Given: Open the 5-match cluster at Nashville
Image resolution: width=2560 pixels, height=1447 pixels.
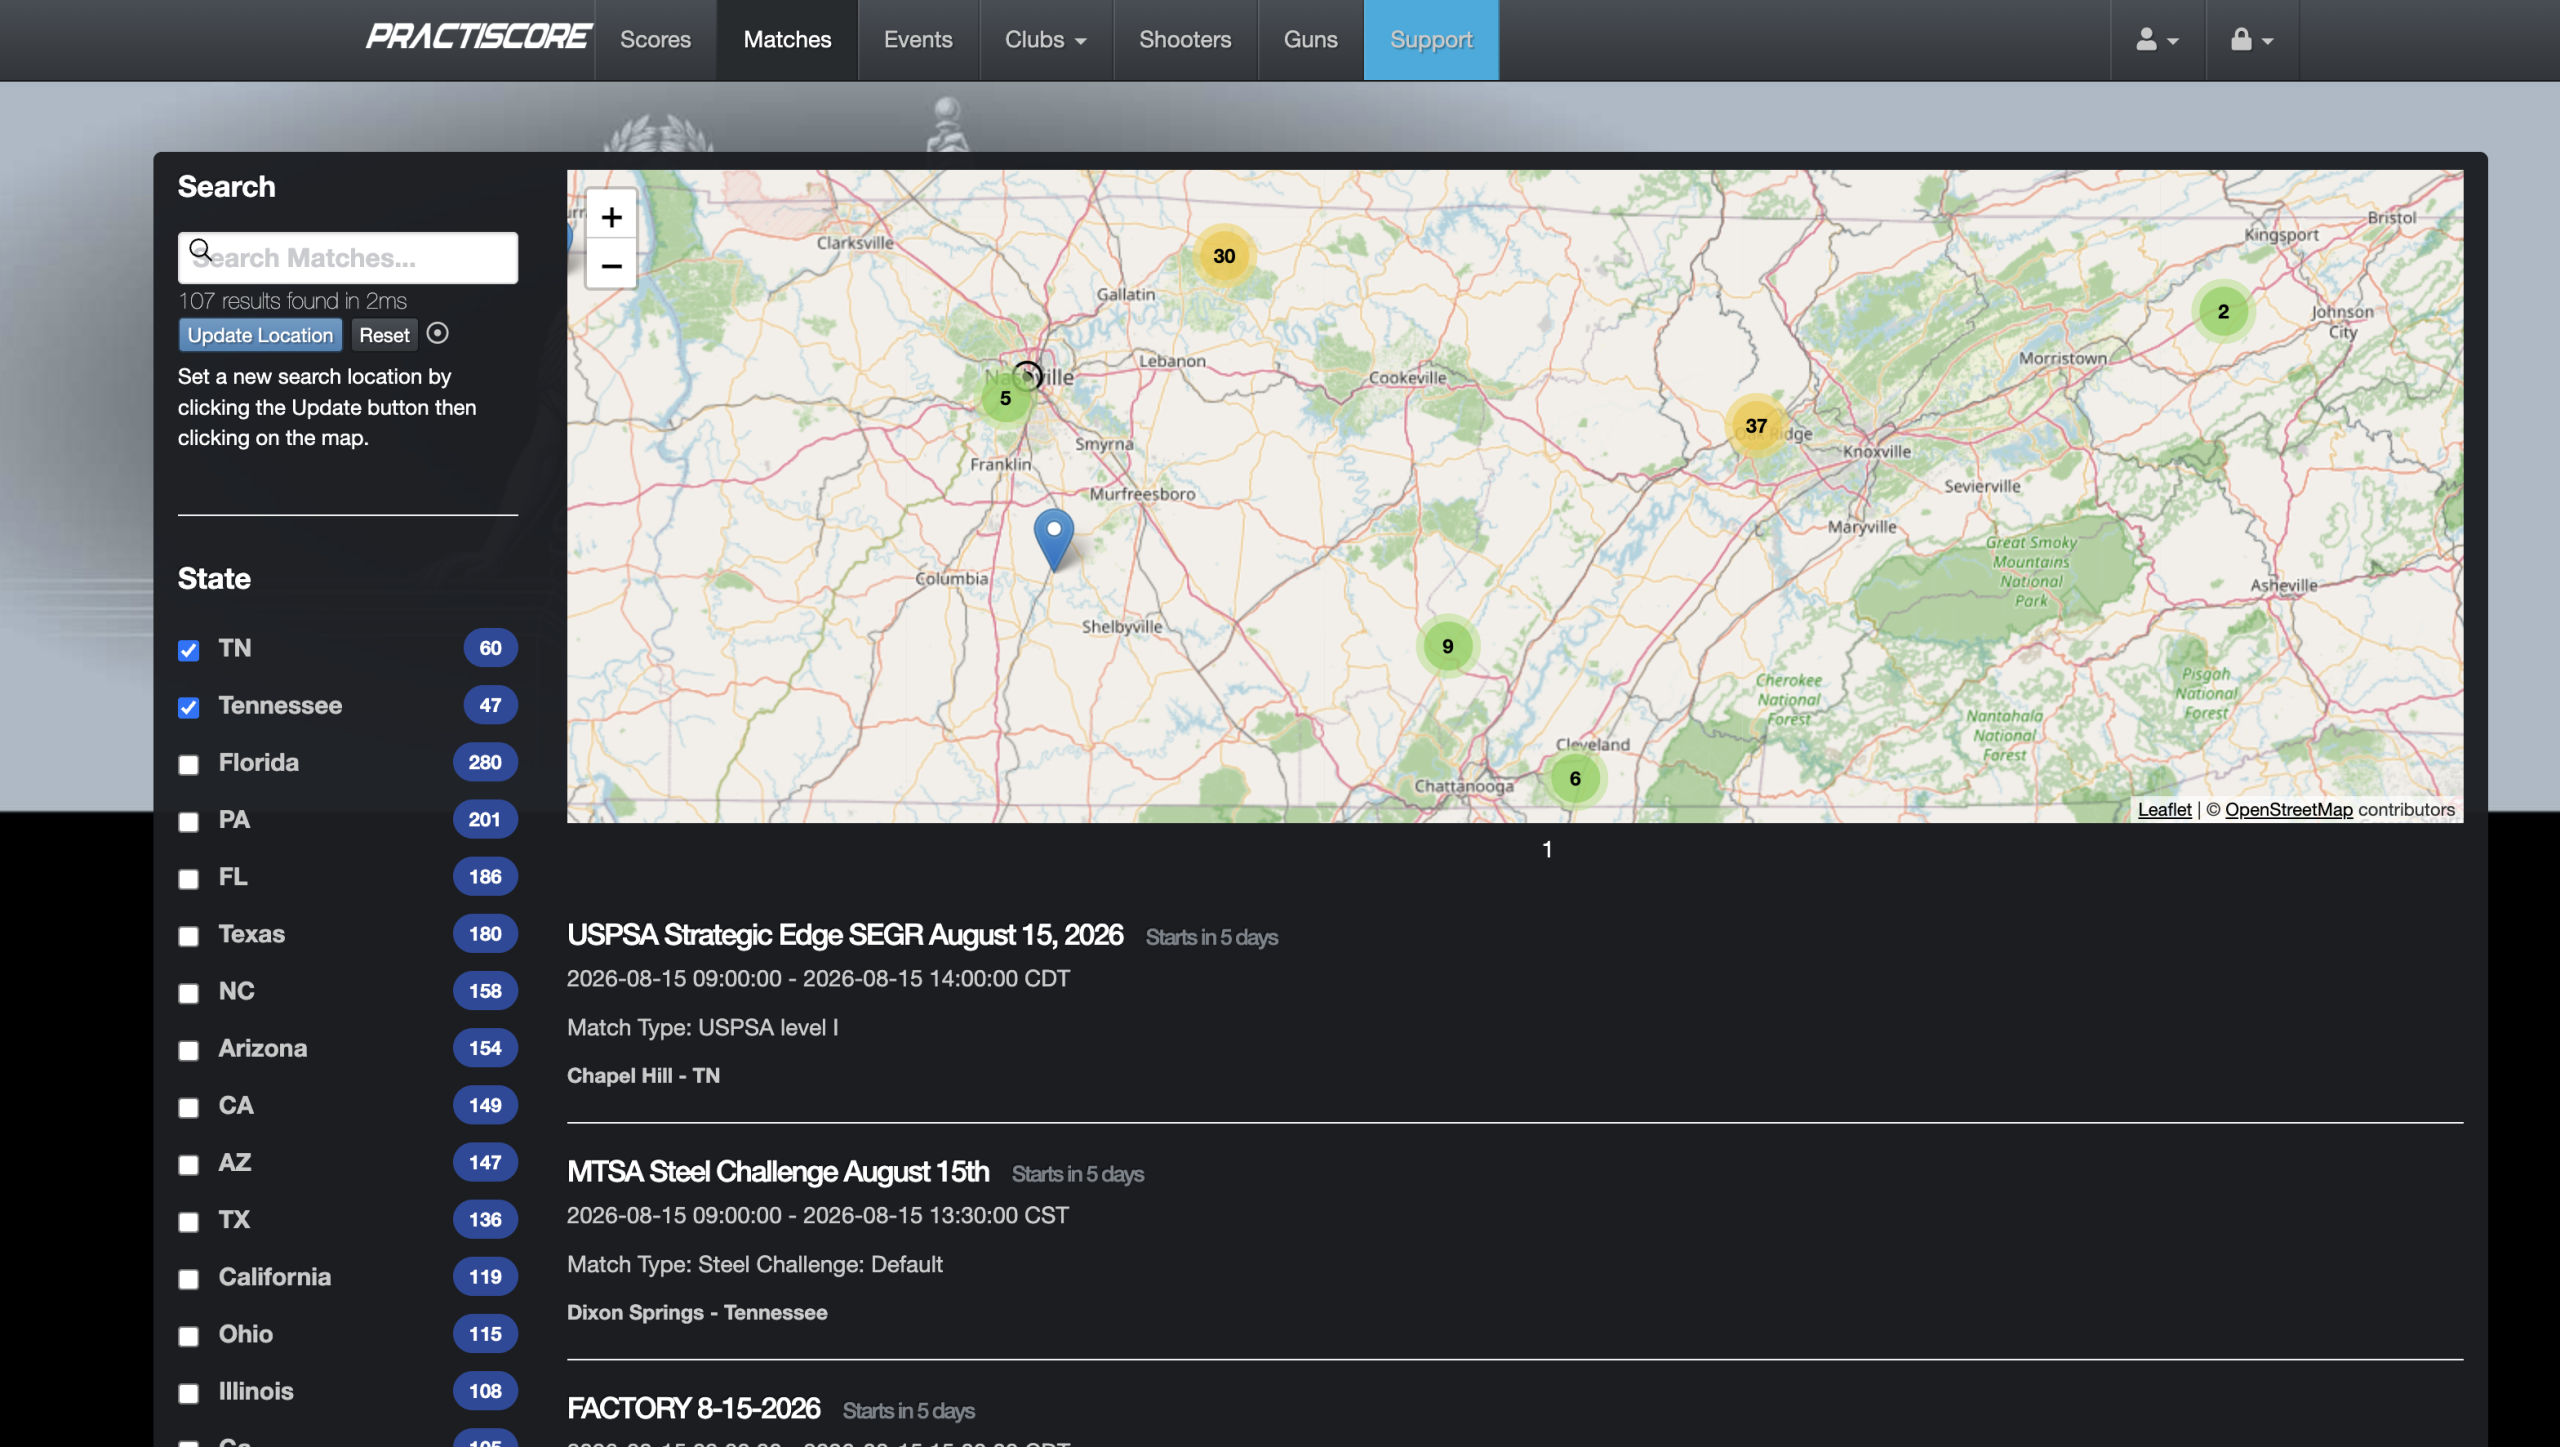Looking at the screenshot, I should point(1005,398).
